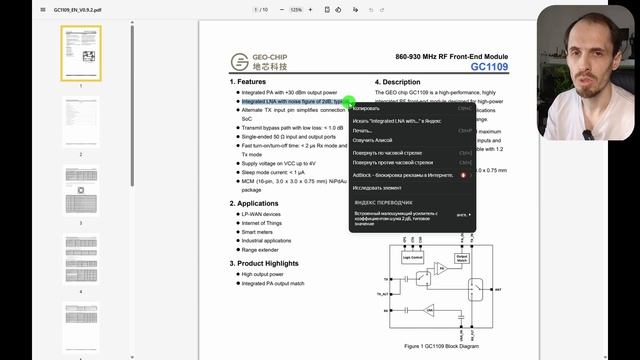Screen dimensions: 640x360
Task: Click 'Internet of Things' bullet
Action: (262, 223)
